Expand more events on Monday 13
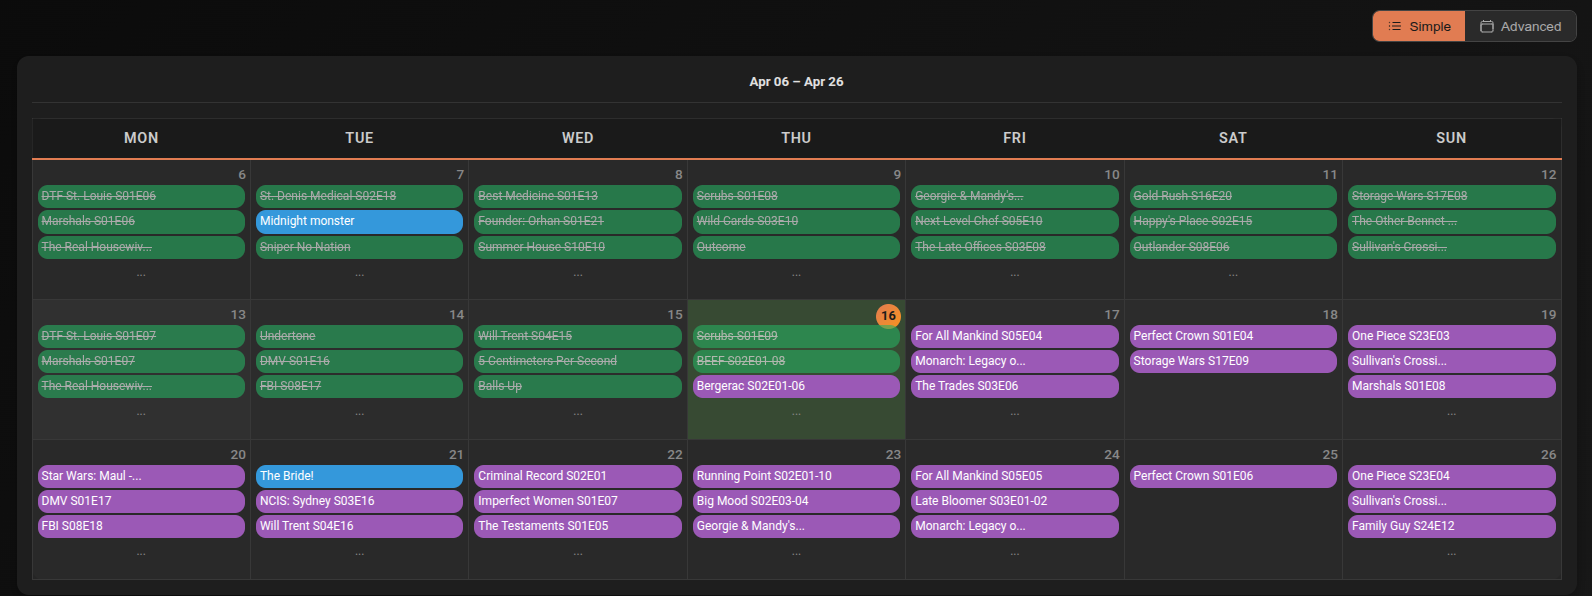The height and width of the screenshot is (596, 1592). point(141,412)
